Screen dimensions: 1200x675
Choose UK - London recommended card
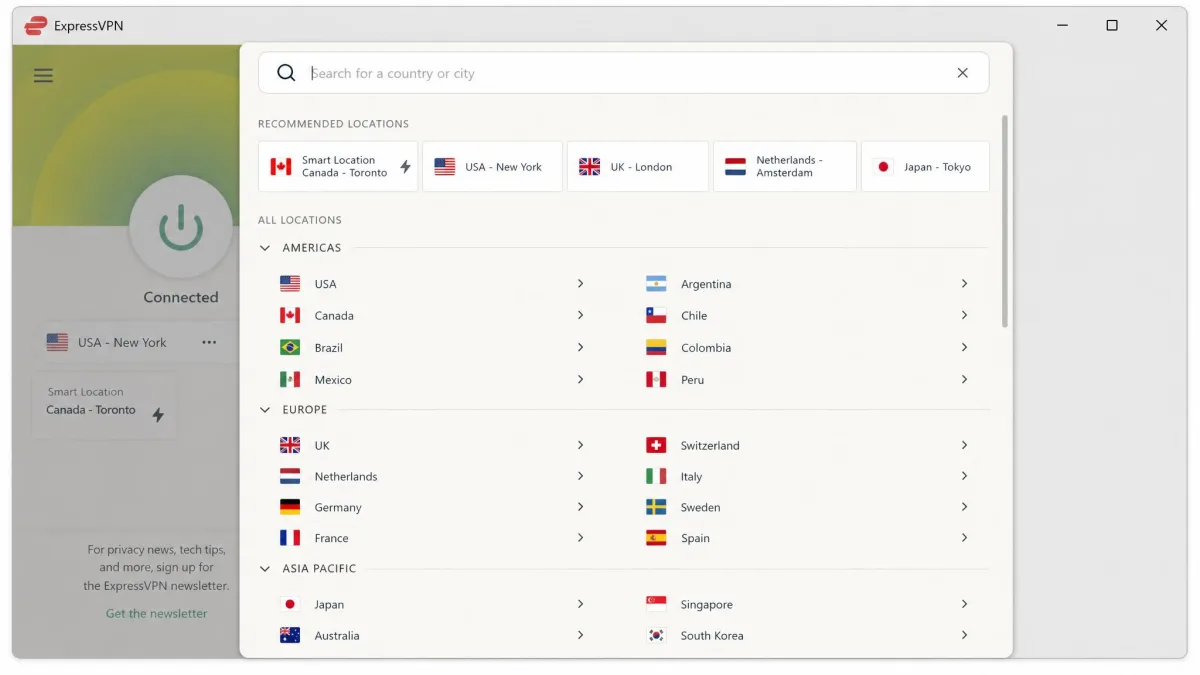point(638,166)
